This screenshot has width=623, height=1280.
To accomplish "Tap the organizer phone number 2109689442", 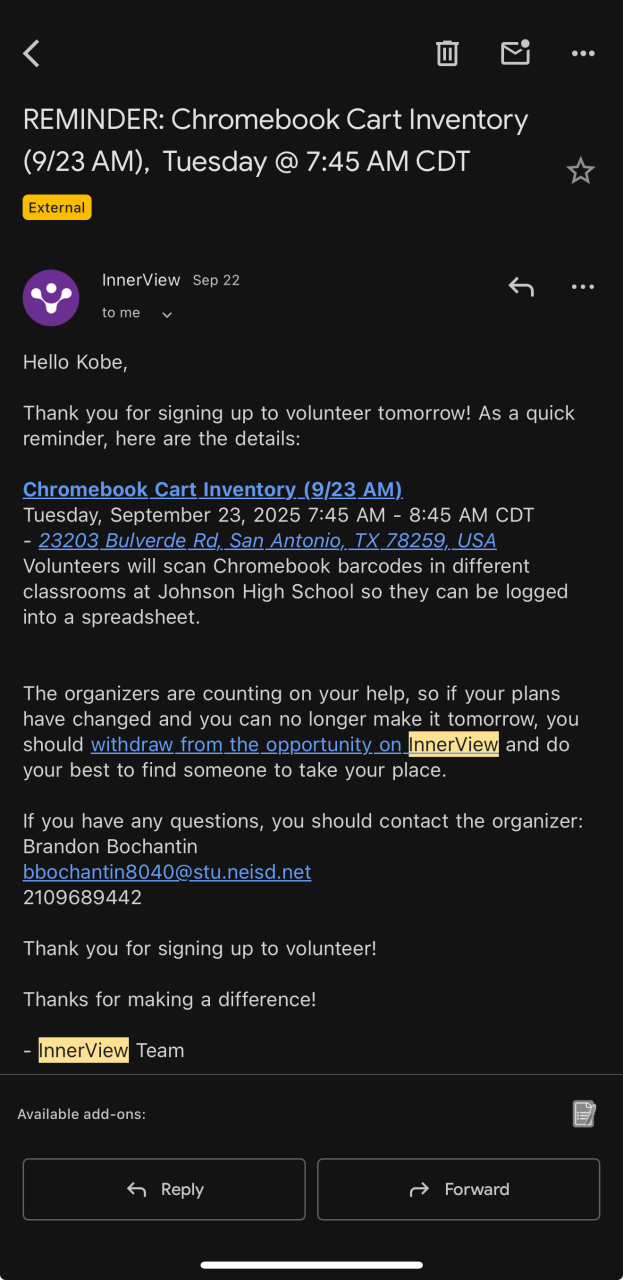I will click(82, 897).
